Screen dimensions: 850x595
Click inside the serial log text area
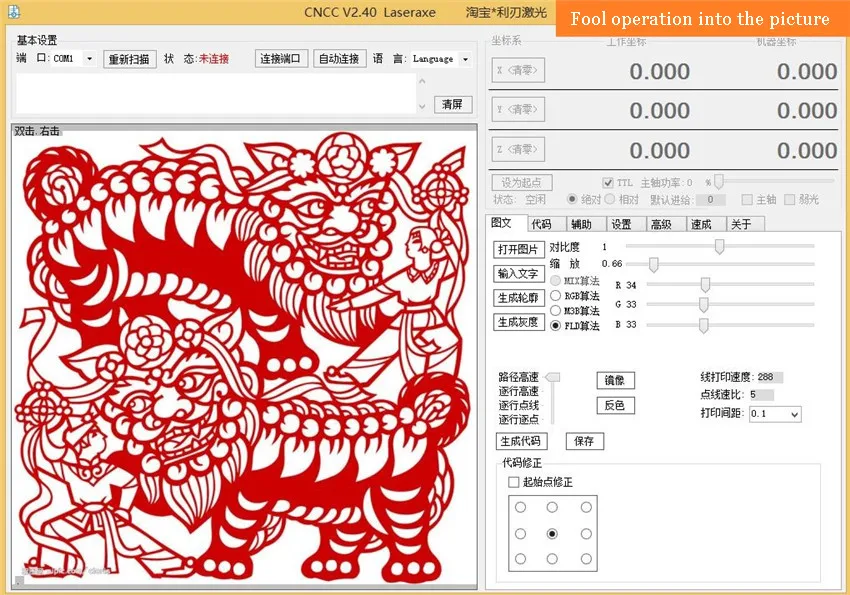[216, 93]
